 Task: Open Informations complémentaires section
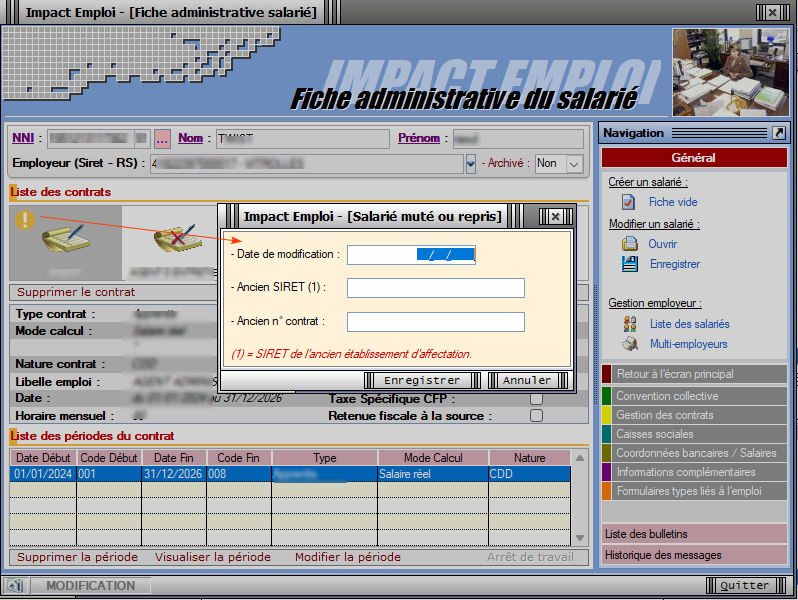click(x=694, y=472)
